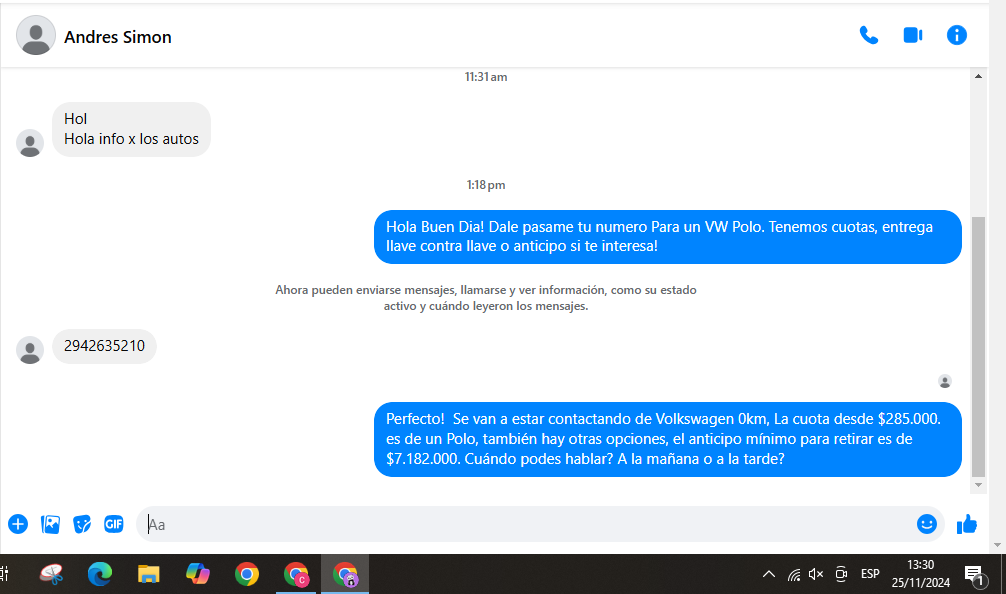1006x594 pixels.
Task: Click the Andres Simon name in header
Action: coord(118,37)
